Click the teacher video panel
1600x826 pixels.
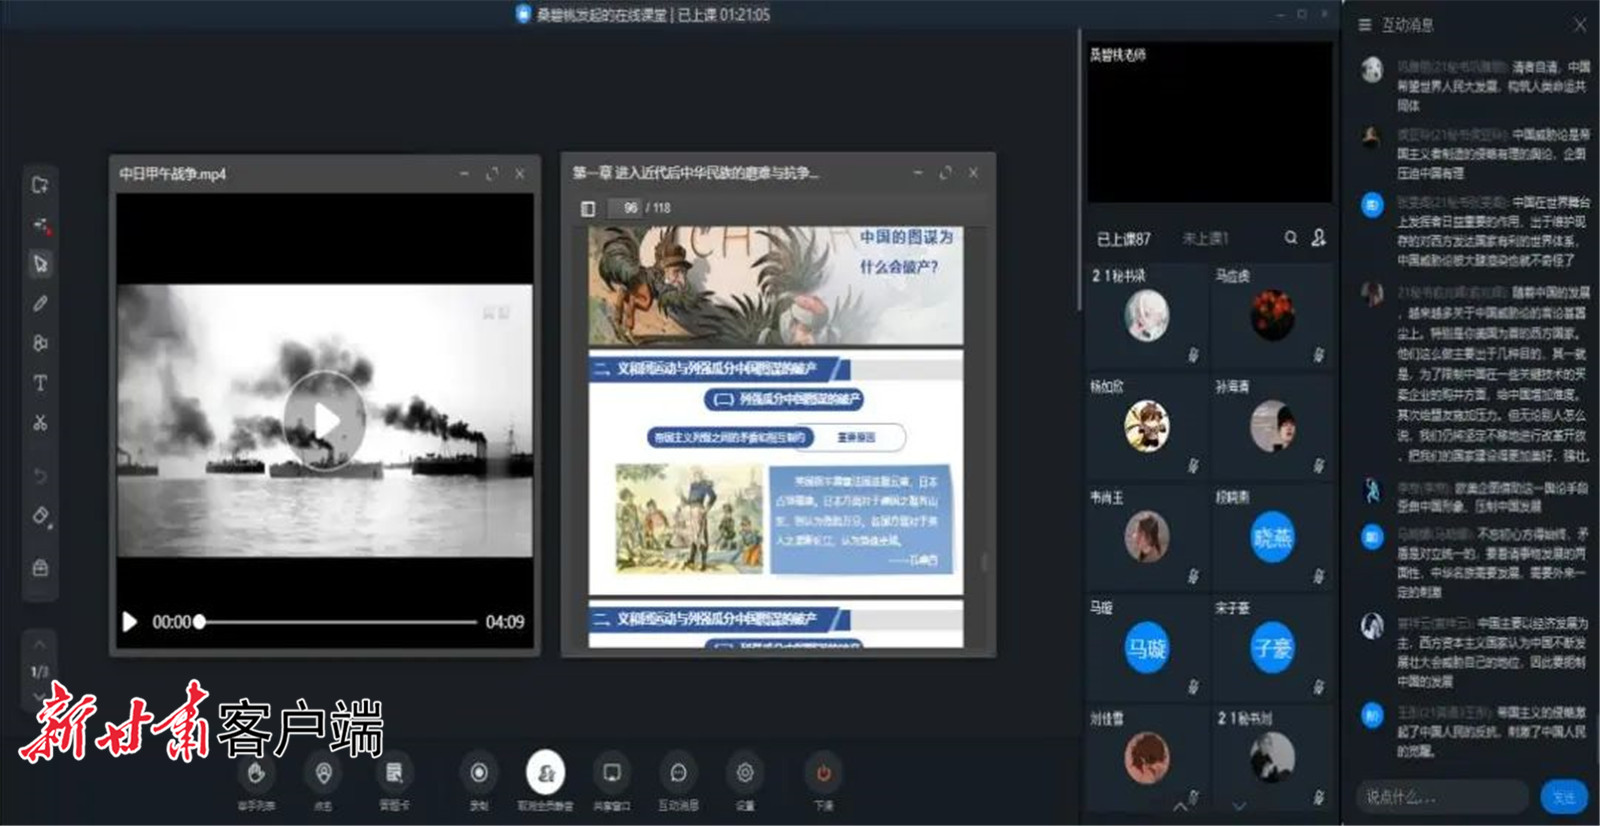pos(1209,121)
